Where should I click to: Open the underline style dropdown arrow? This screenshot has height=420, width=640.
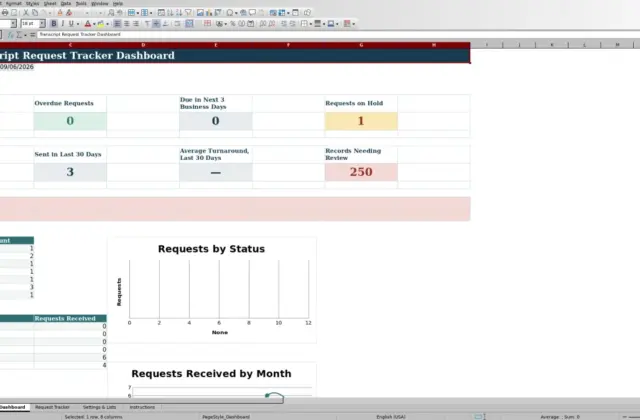point(78,24)
